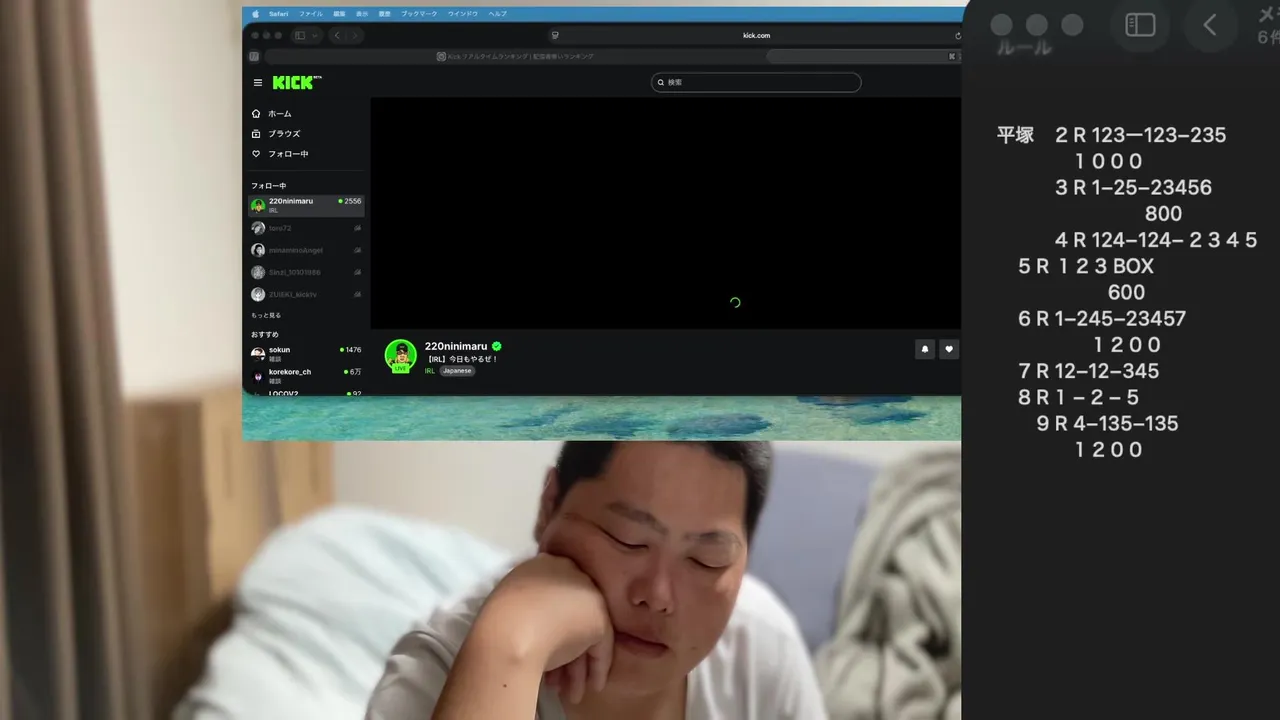
Task: Click note line 2 R 123–123–235
Action: [1140, 135]
